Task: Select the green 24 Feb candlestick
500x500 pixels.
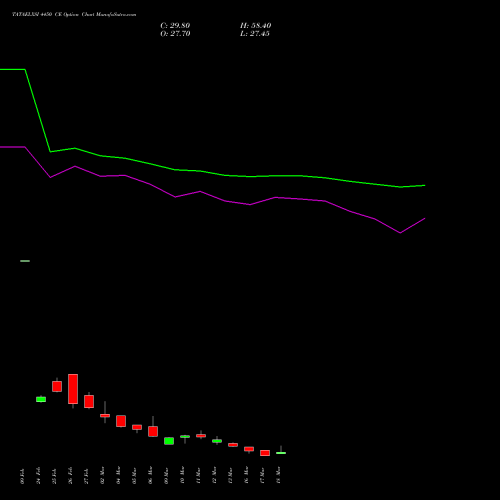Action: (41, 399)
